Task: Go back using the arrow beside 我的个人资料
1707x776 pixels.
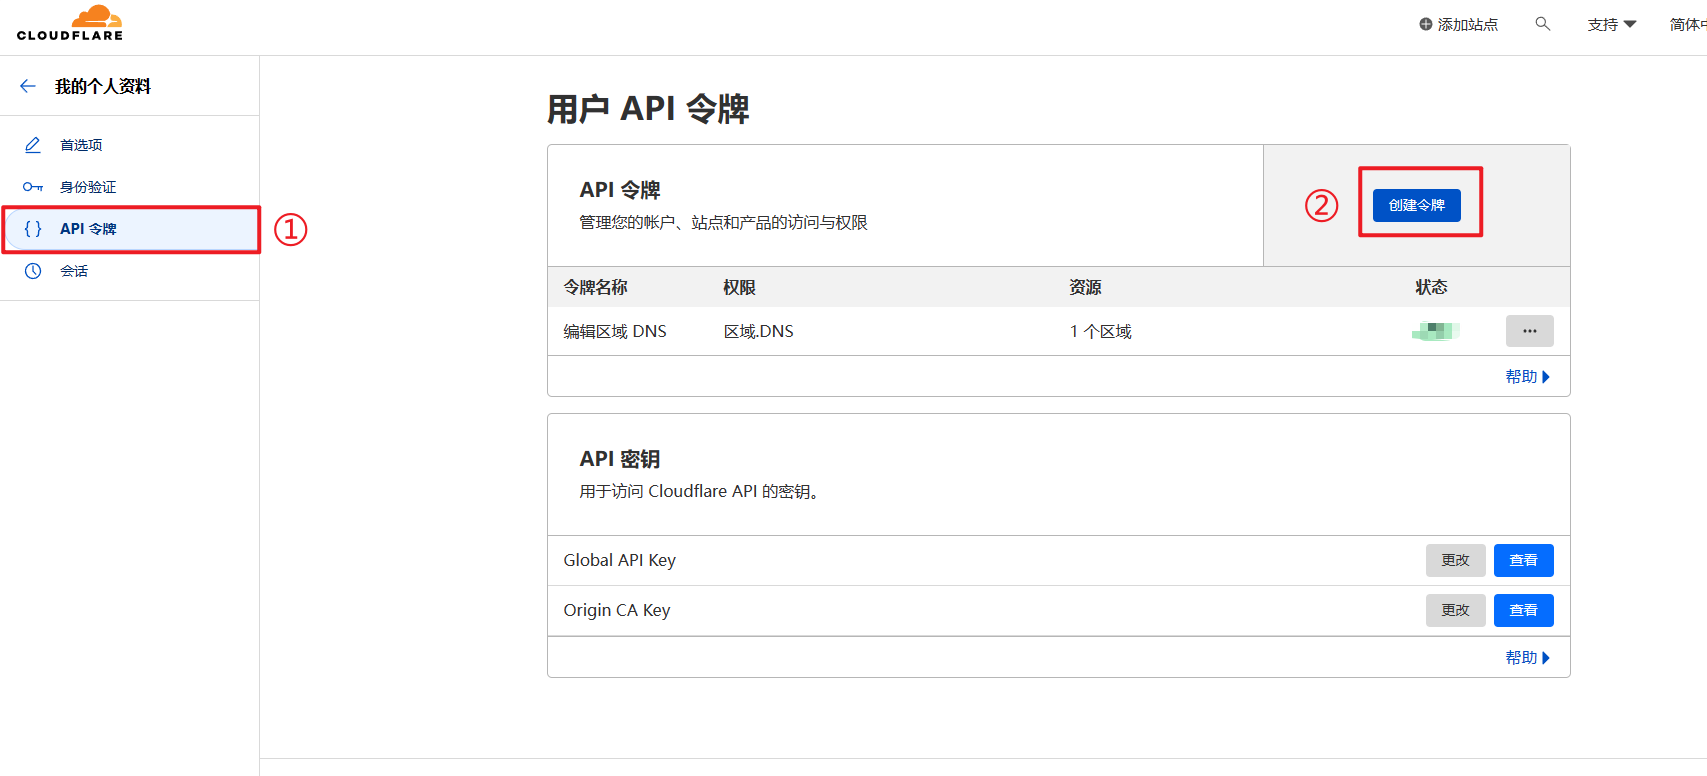Action: 28,86
